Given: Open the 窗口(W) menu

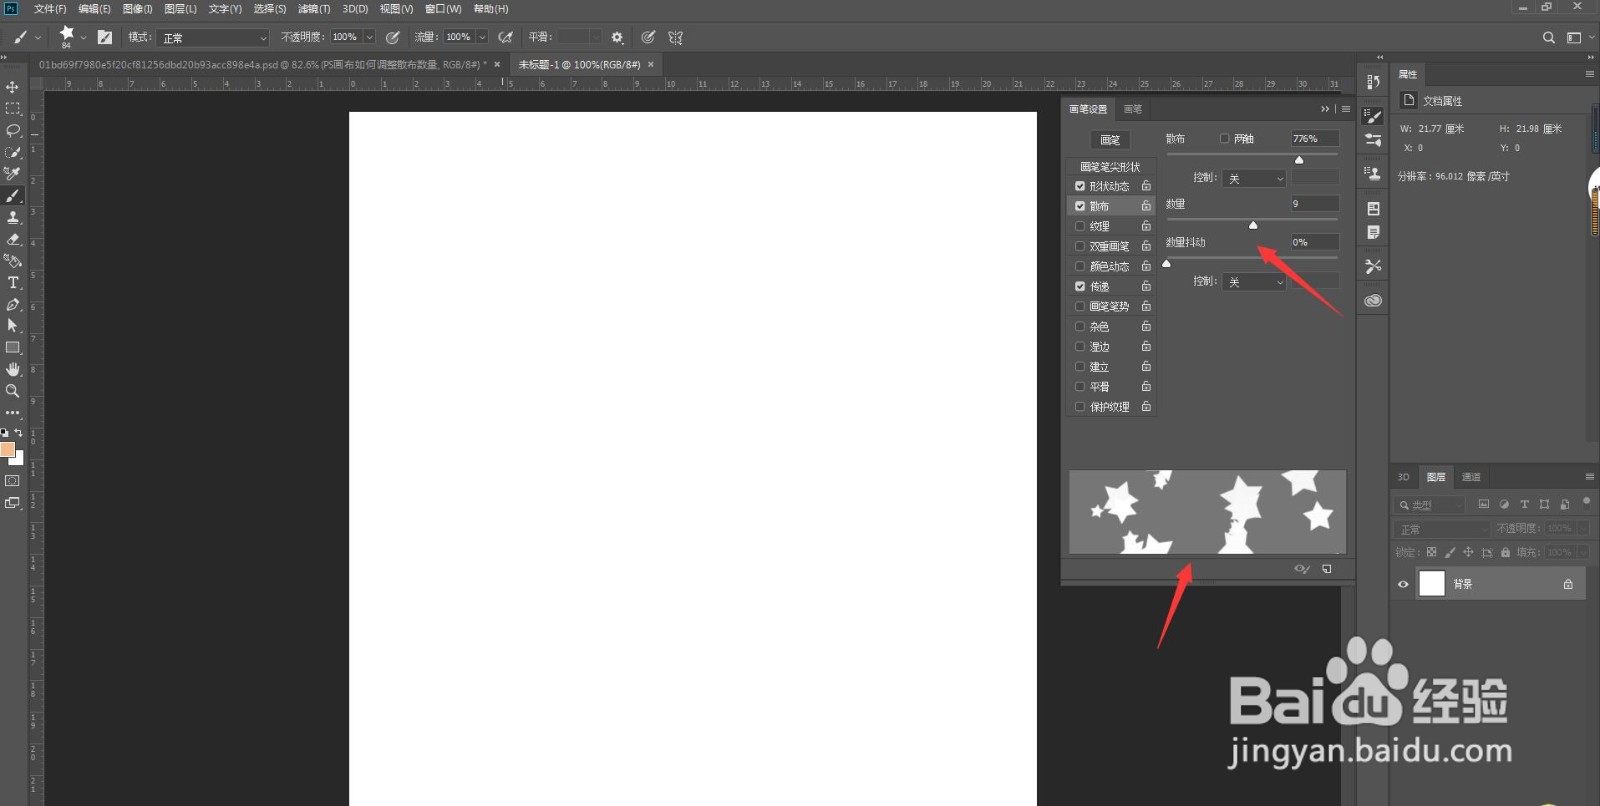Looking at the screenshot, I should coord(443,9).
